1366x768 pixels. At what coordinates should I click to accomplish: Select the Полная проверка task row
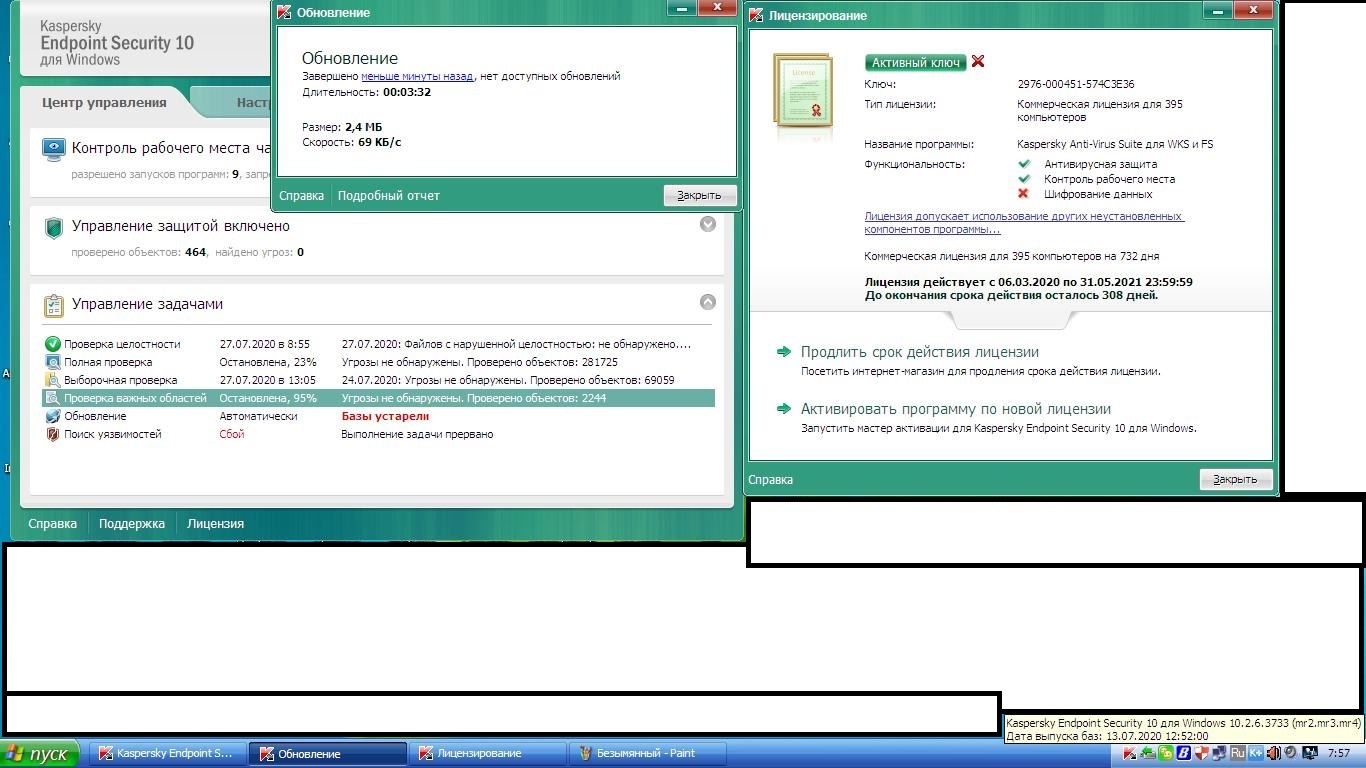(x=378, y=362)
